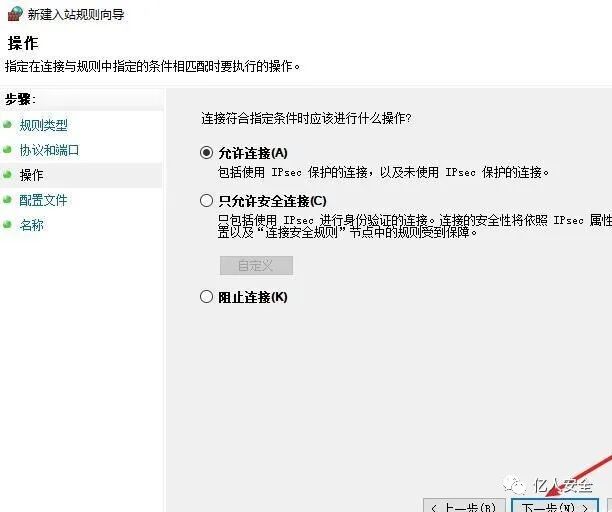The width and height of the screenshot is (612, 512).
Task: Select the 允许连接(A) radio button
Action: [206, 153]
